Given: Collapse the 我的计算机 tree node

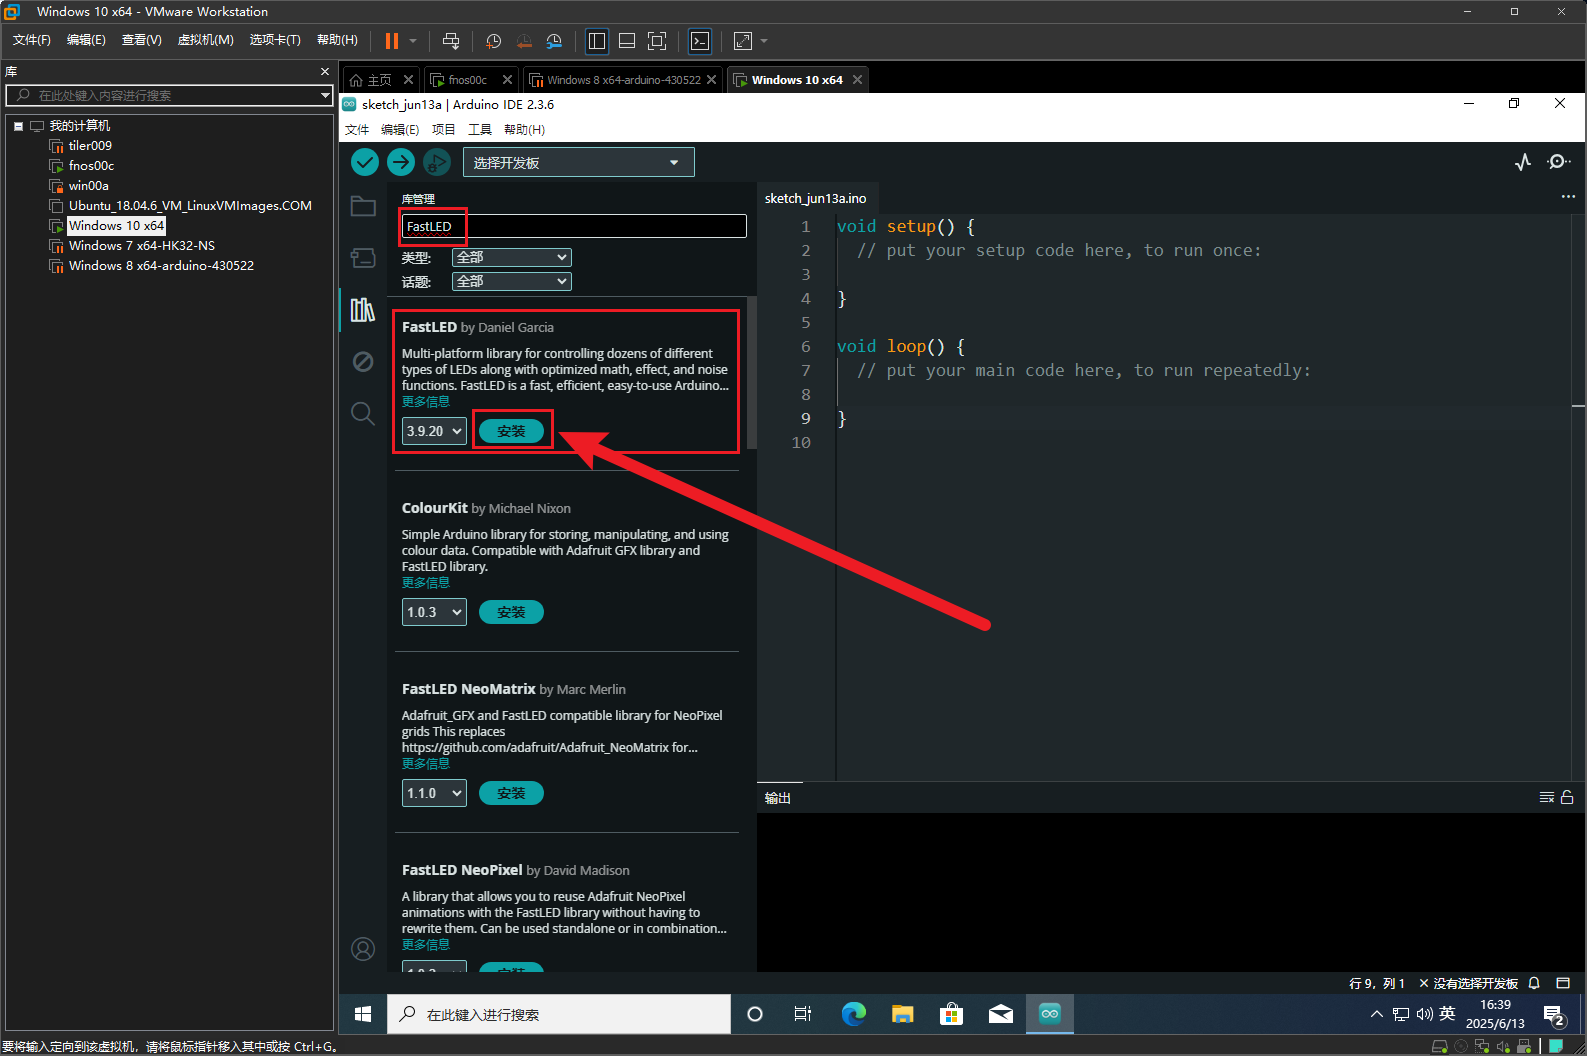Looking at the screenshot, I should point(18,126).
